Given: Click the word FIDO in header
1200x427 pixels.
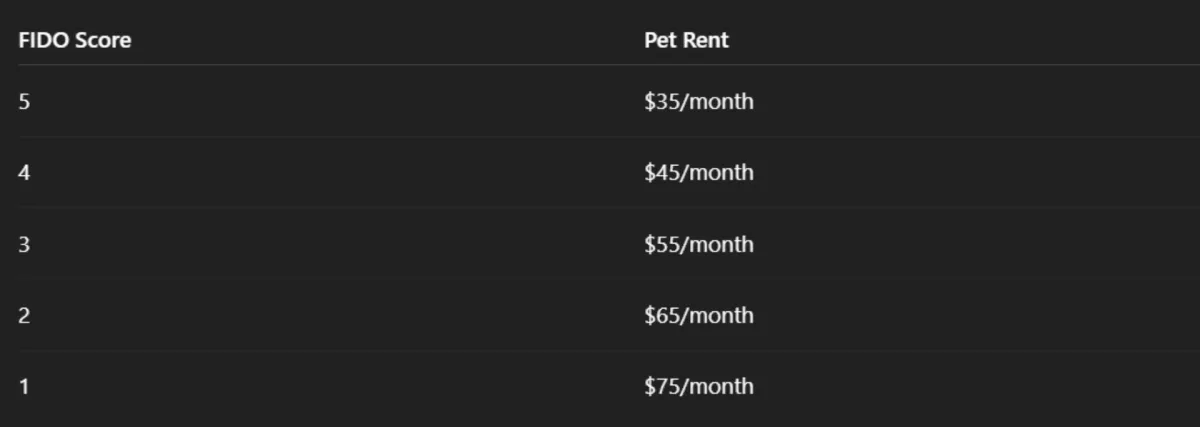Looking at the screenshot, I should pyautogui.click(x=45, y=41).
